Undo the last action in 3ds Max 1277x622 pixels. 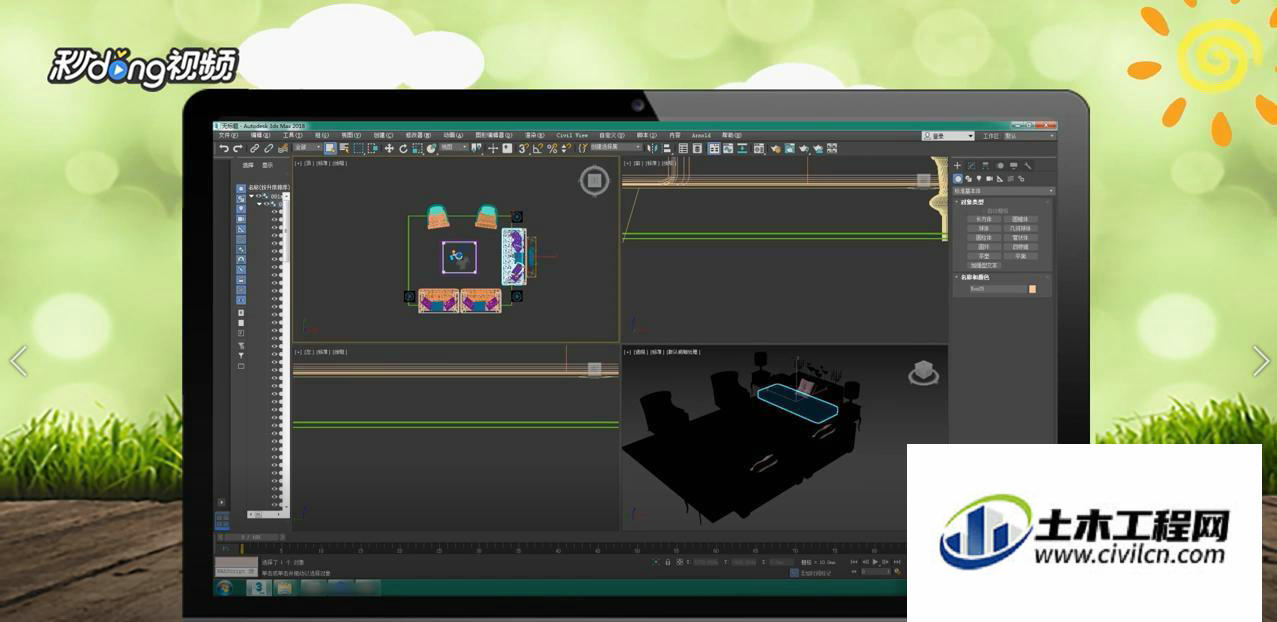click(224, 148)
